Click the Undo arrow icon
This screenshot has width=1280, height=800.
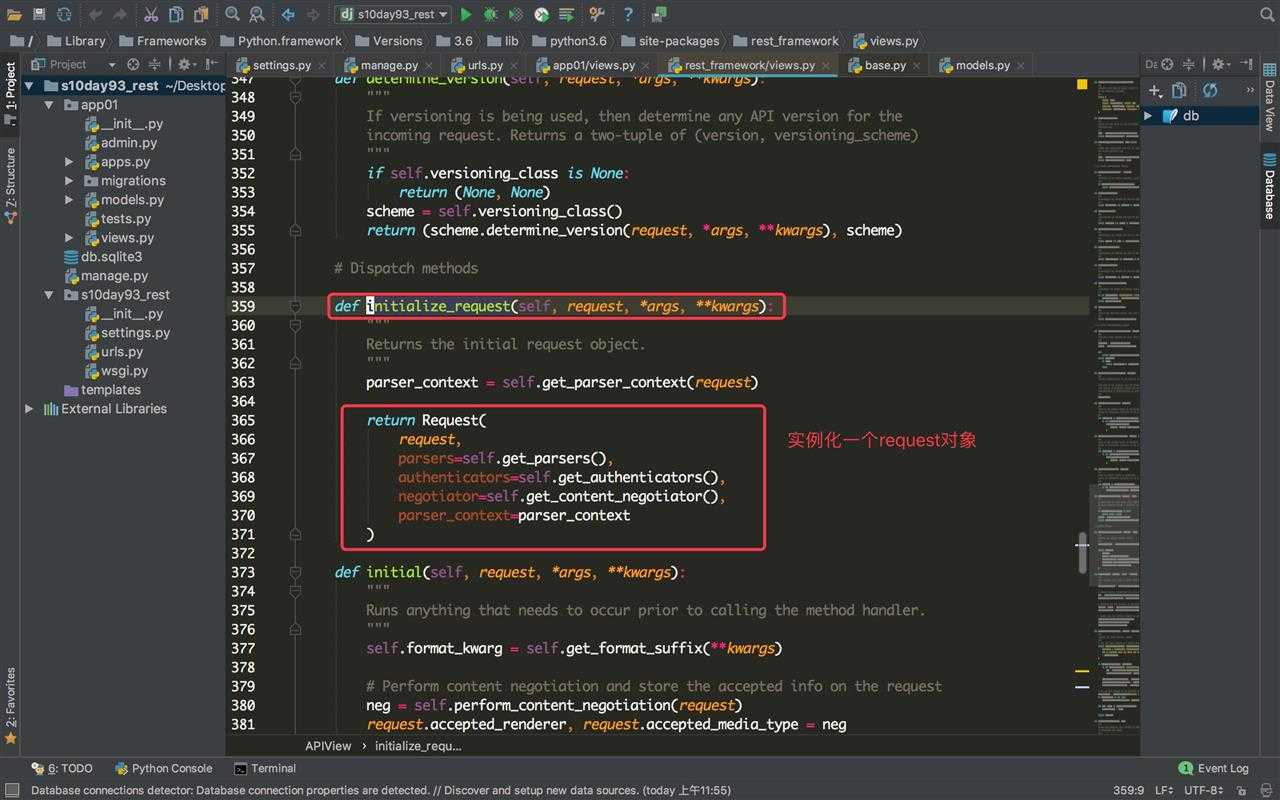[96, 14]
